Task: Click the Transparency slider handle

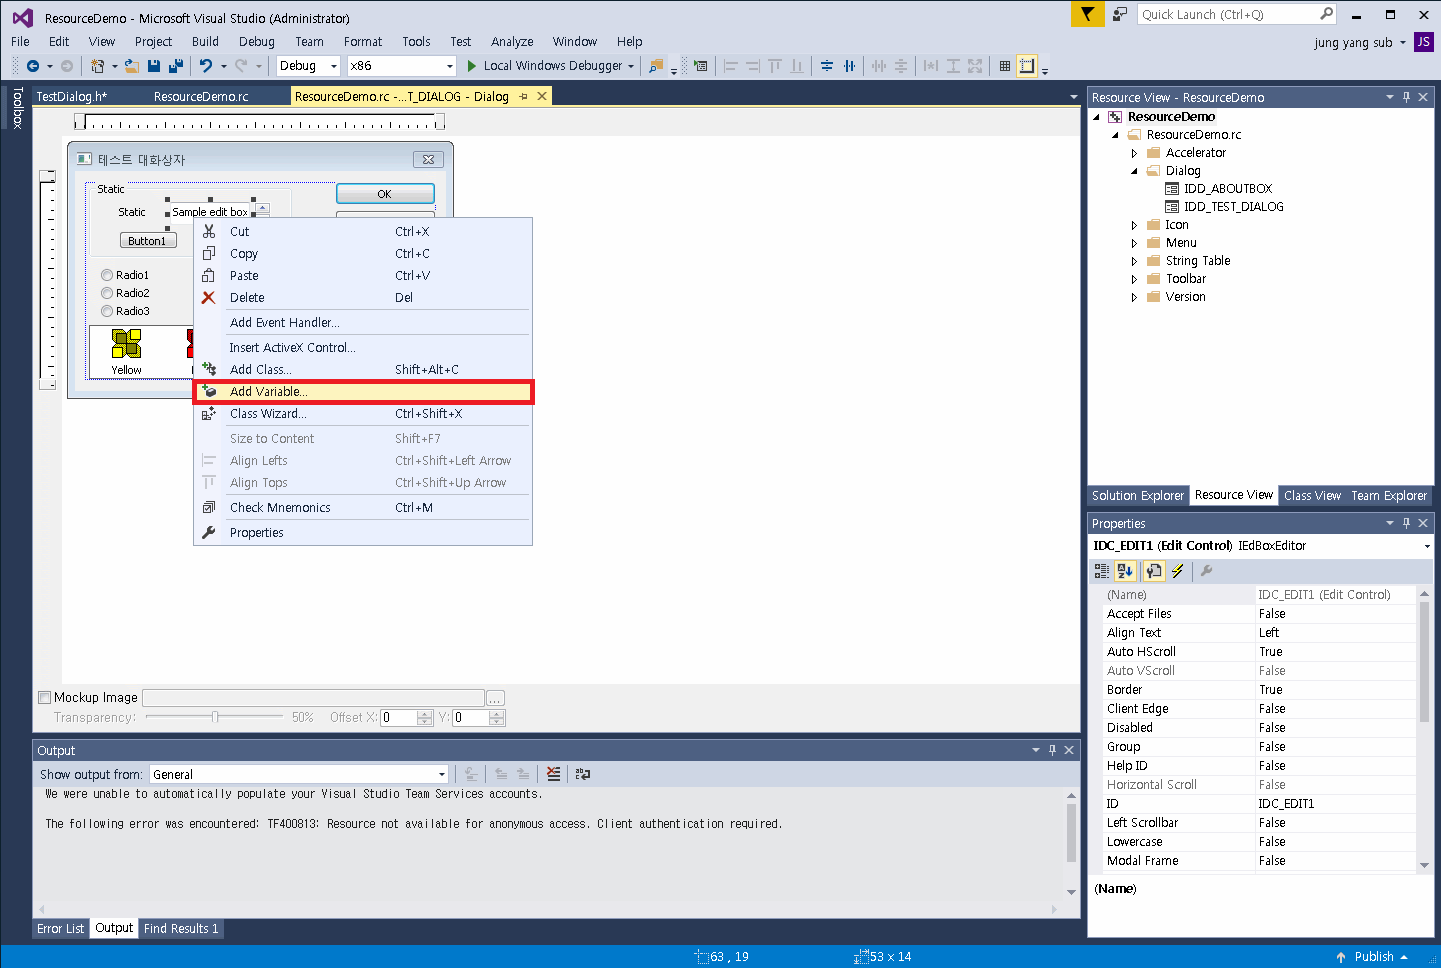Action: pyautogui.click(x=215, y=717)
